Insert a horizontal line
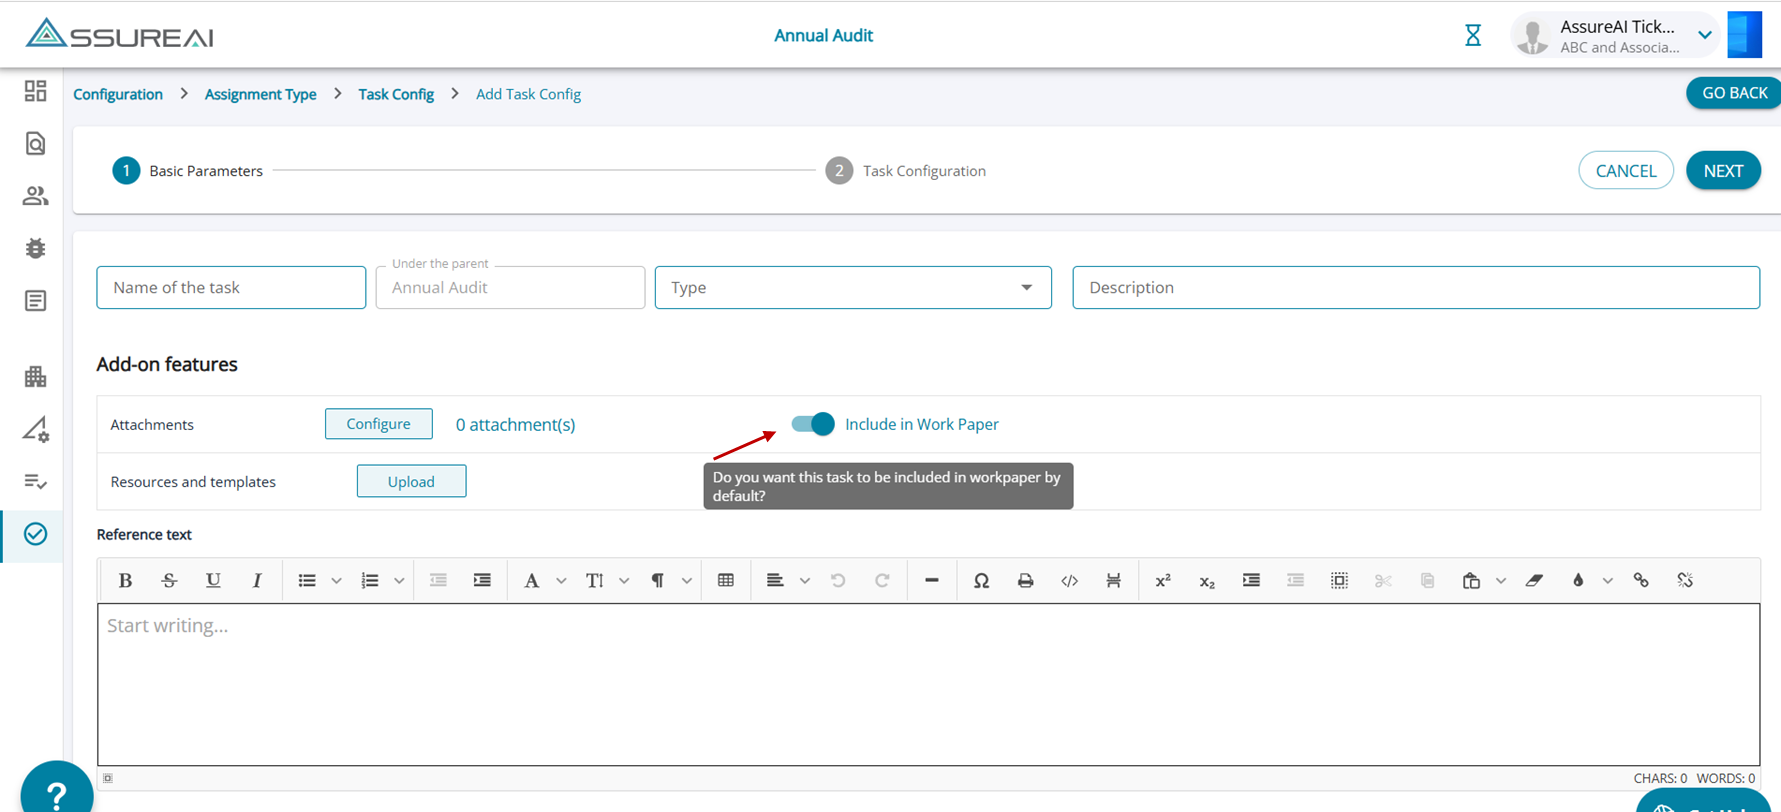This screenshot has width=1781, height=812. pos(932,581)
